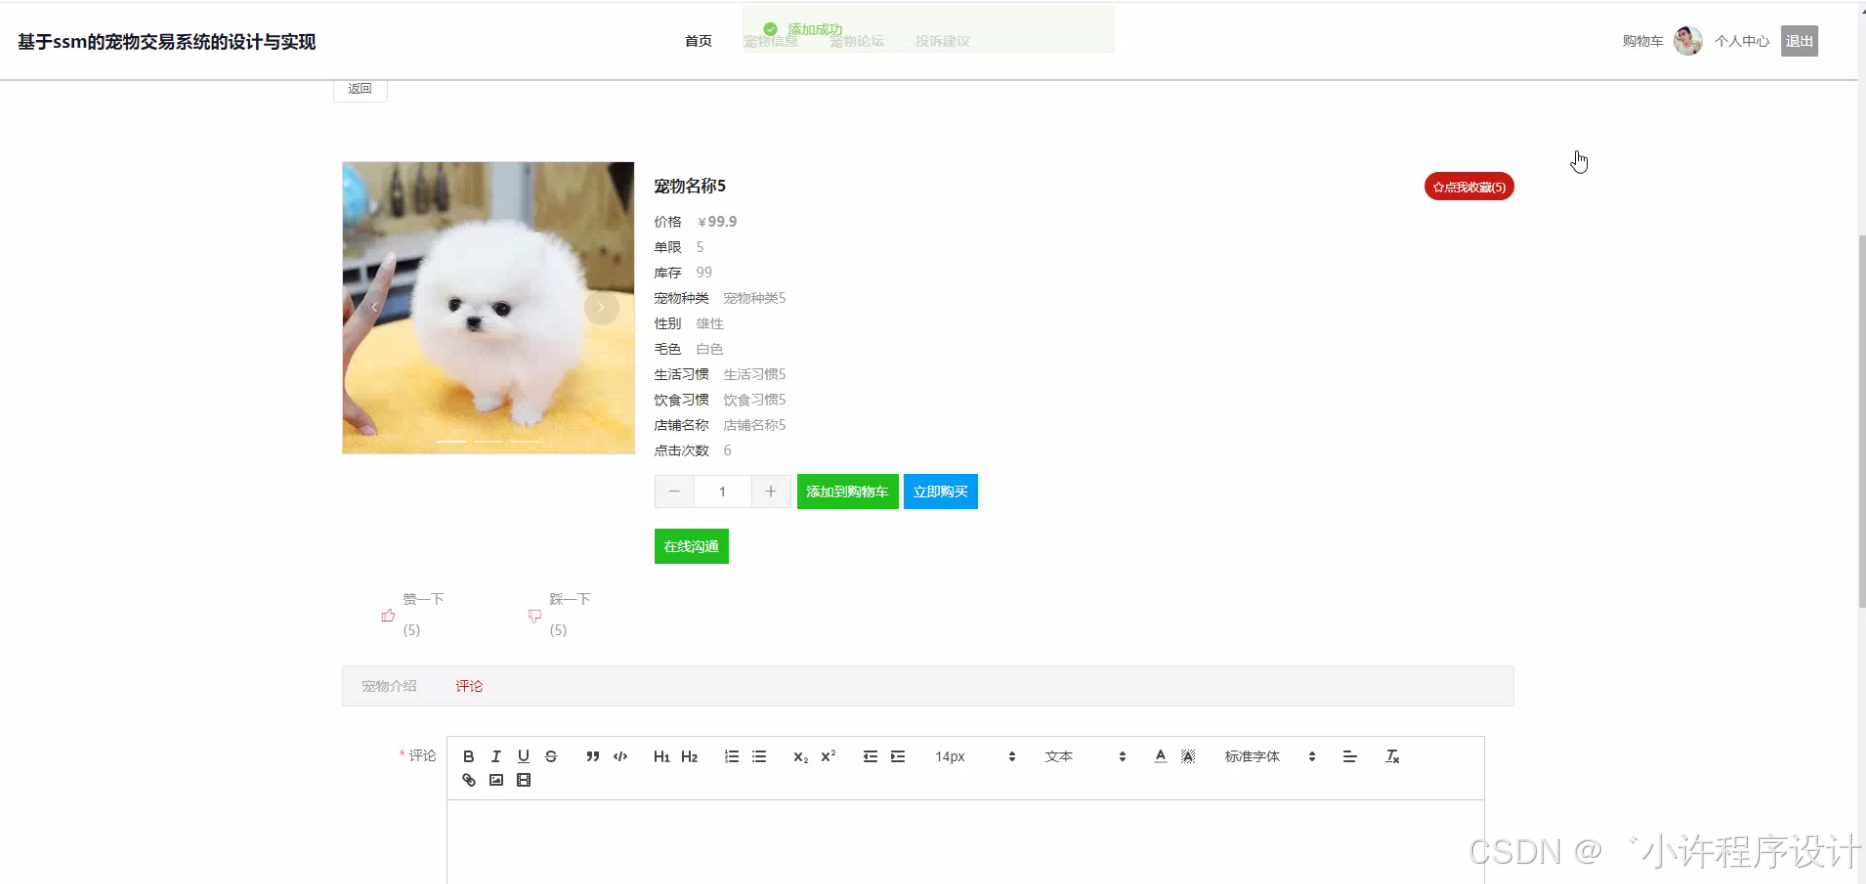Open the text color picker
The width and height of the screenshot is (1866, 884).
[1160, 757]
